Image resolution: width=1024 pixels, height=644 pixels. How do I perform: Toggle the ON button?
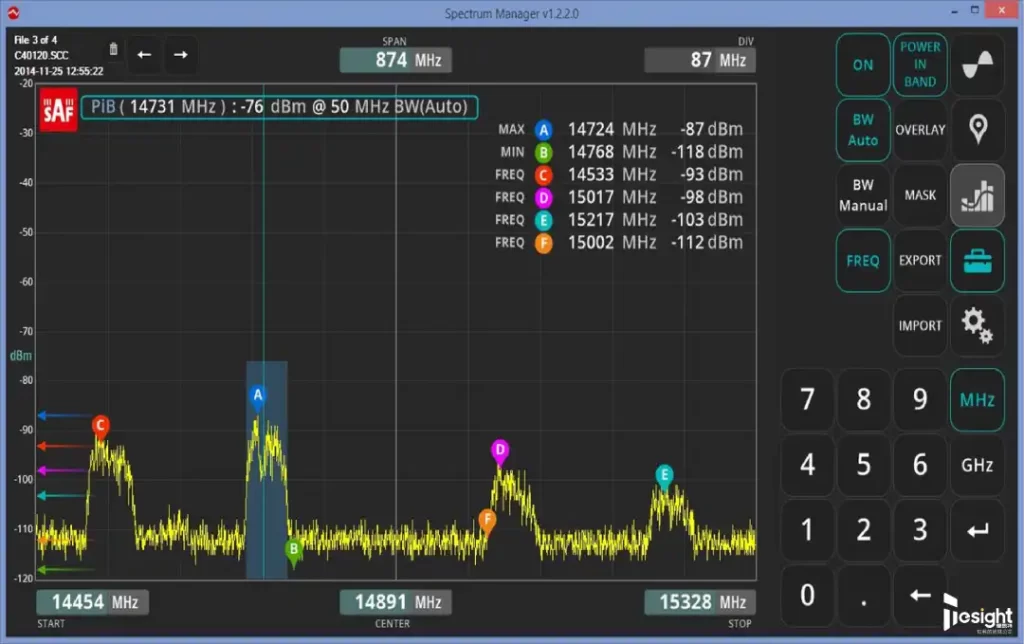point(863,65)
